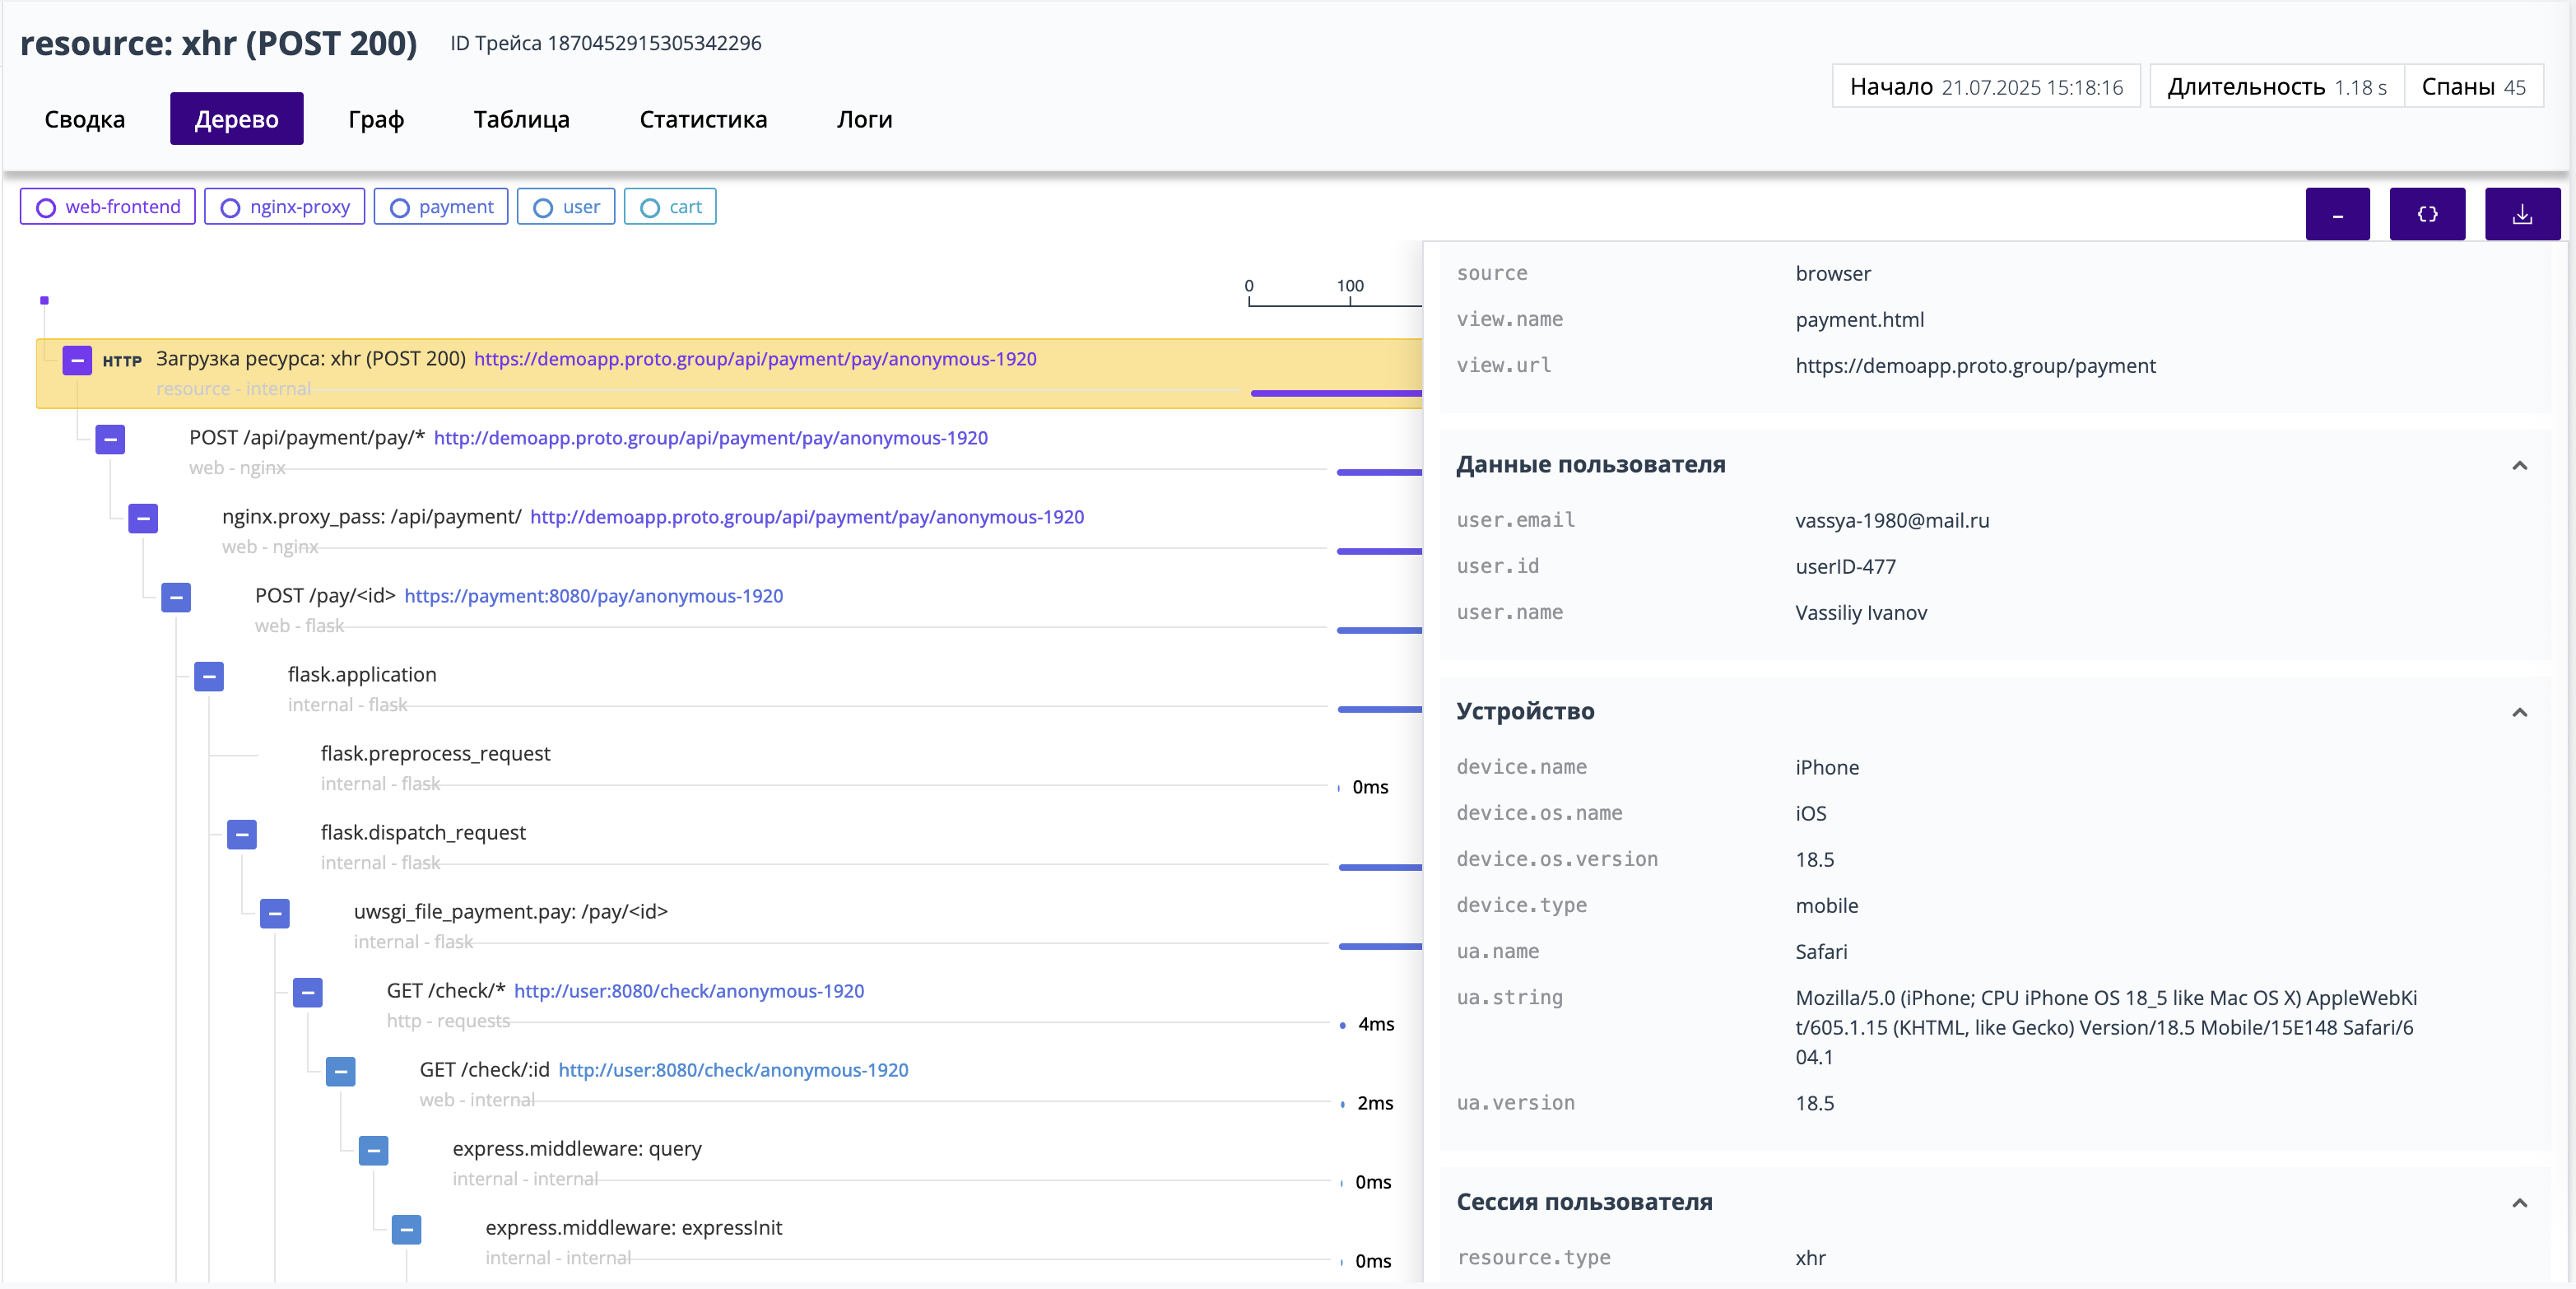Open URL link in 'POST /api/payment/pay/*' row
2576x1289 pixels.
point(710,438)
